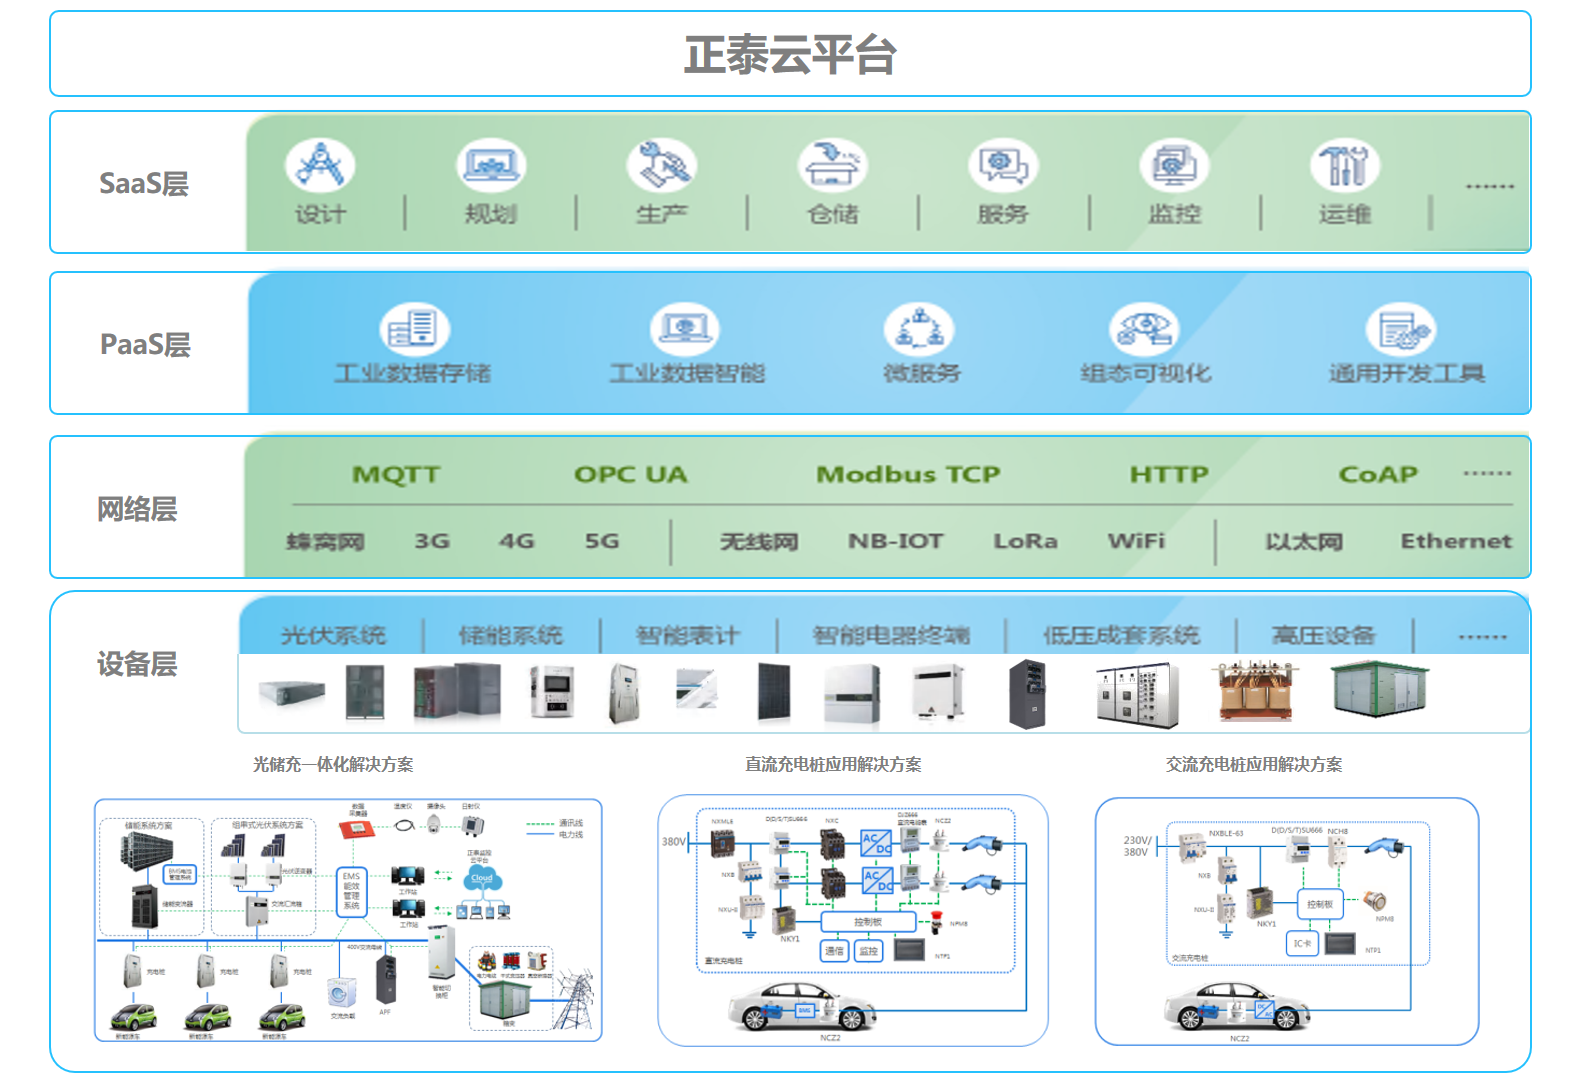Switch to the 光伏系统 tab
The width and height of the screenshot is (1579, 1080).
pyautogui.click(x=333, y=635)
